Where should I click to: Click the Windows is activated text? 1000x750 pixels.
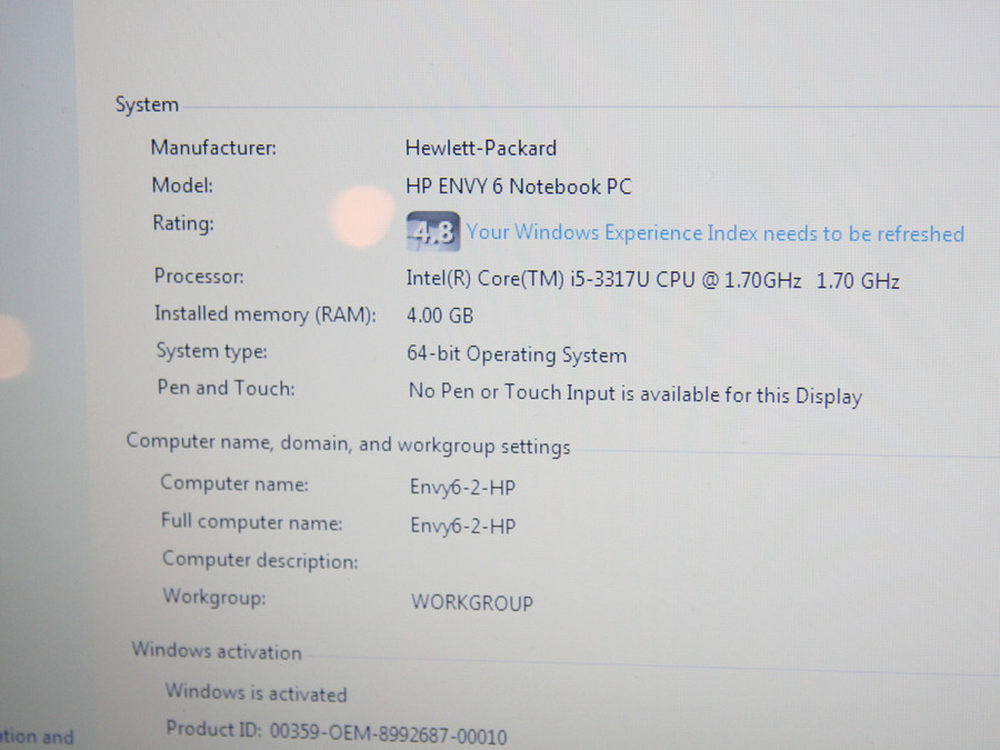point(256,693)
